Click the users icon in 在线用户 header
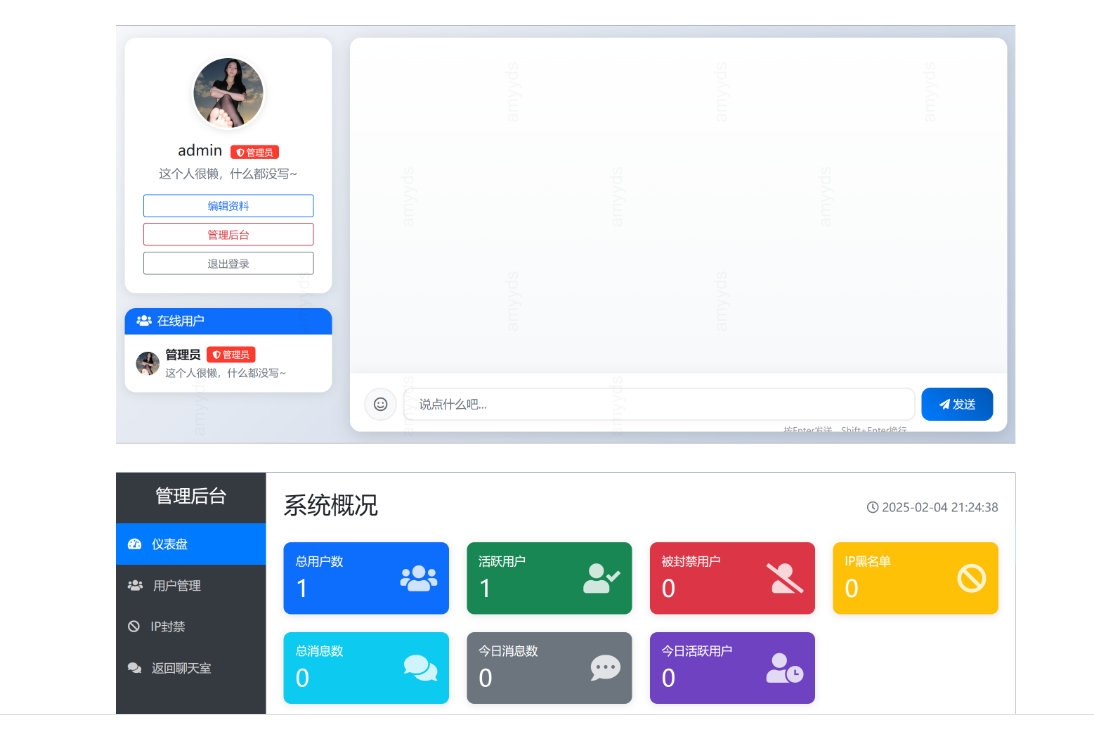The height and width of the screenshot is (731, 1094). pos(144,321)
